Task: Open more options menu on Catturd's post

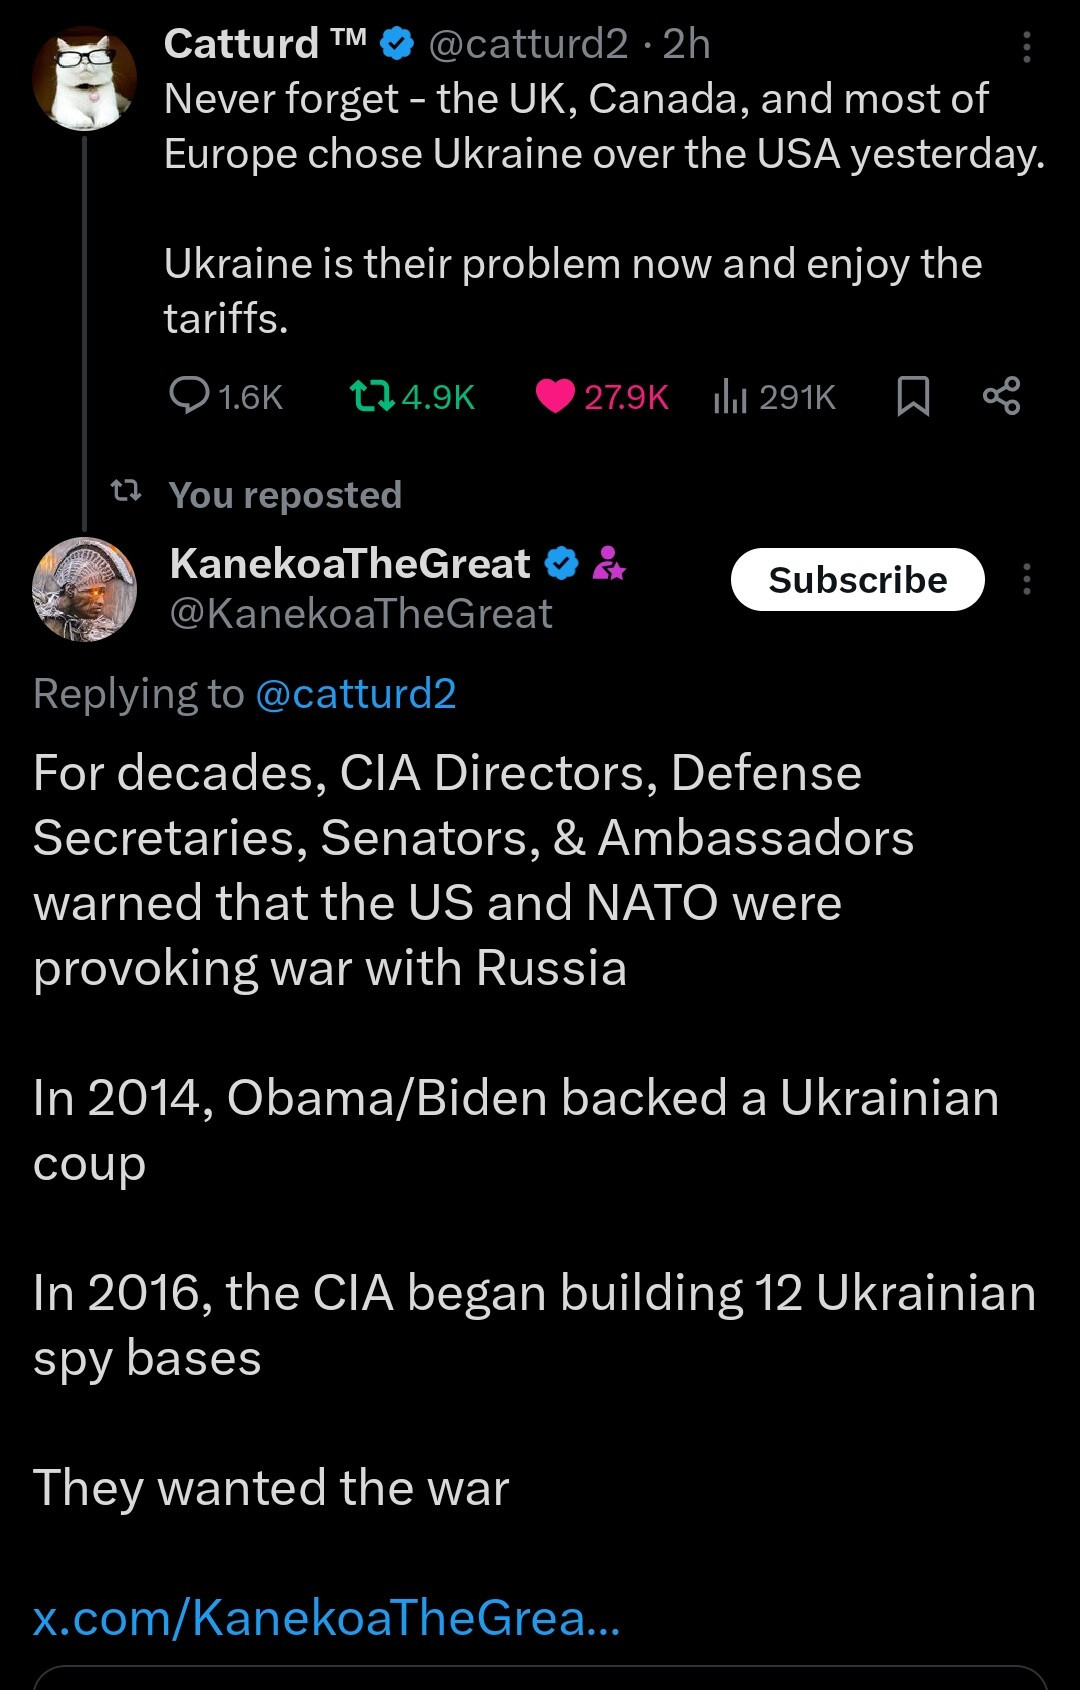Action: [x=1026, y=47]
